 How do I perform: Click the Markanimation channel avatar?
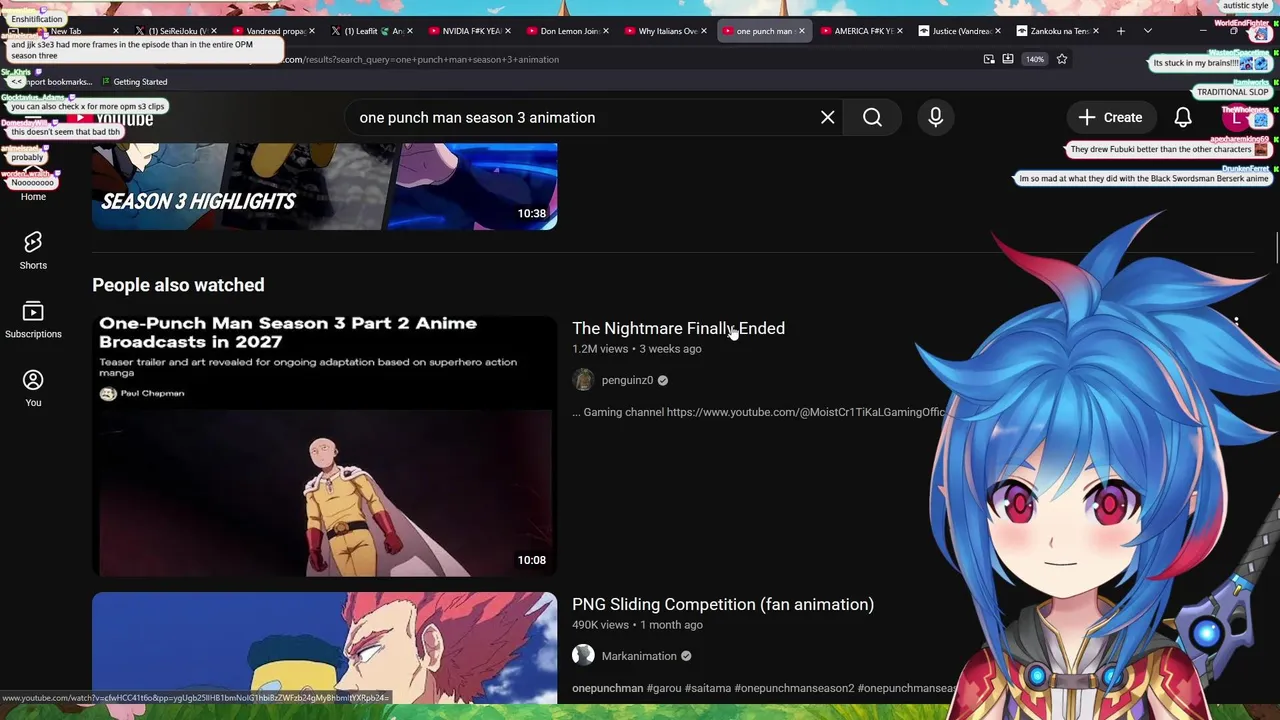click(x=583, y=656)
